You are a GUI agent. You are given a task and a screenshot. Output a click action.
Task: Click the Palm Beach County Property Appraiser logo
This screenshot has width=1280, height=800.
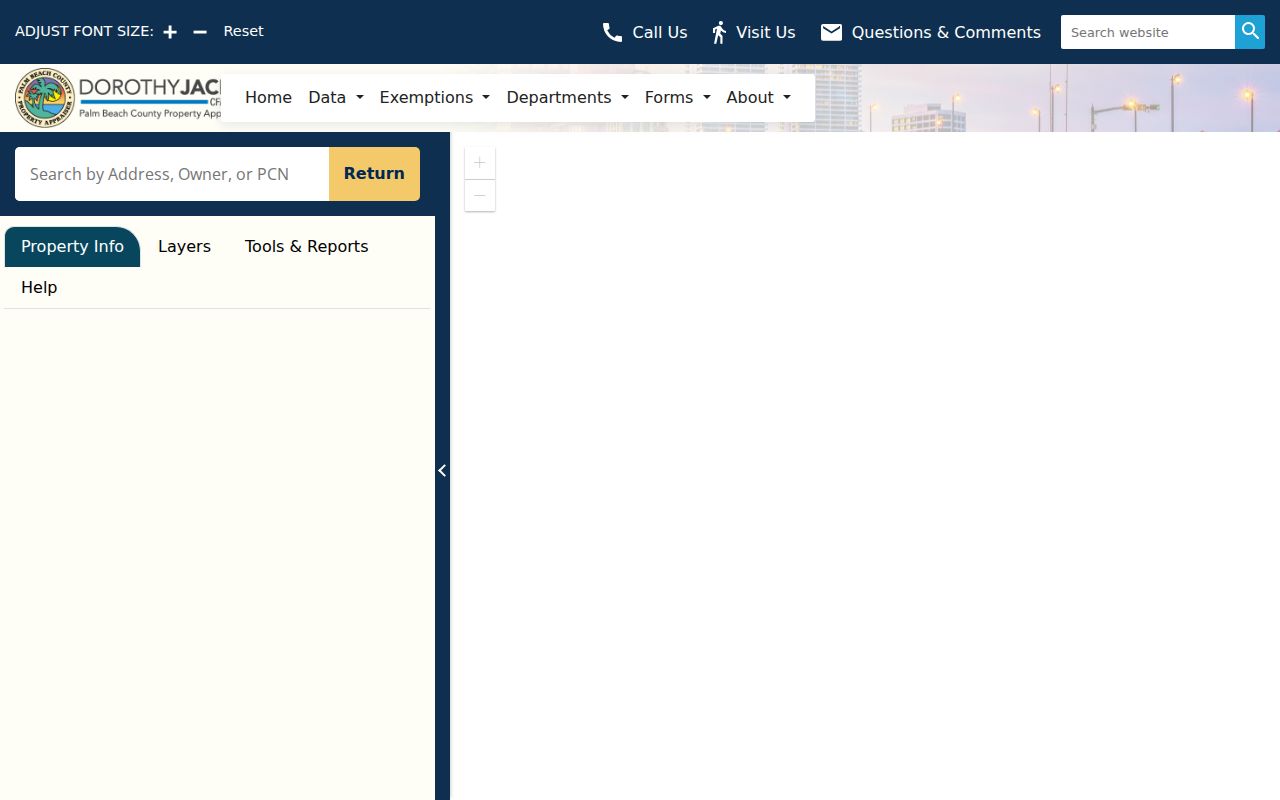coord(118,98)
